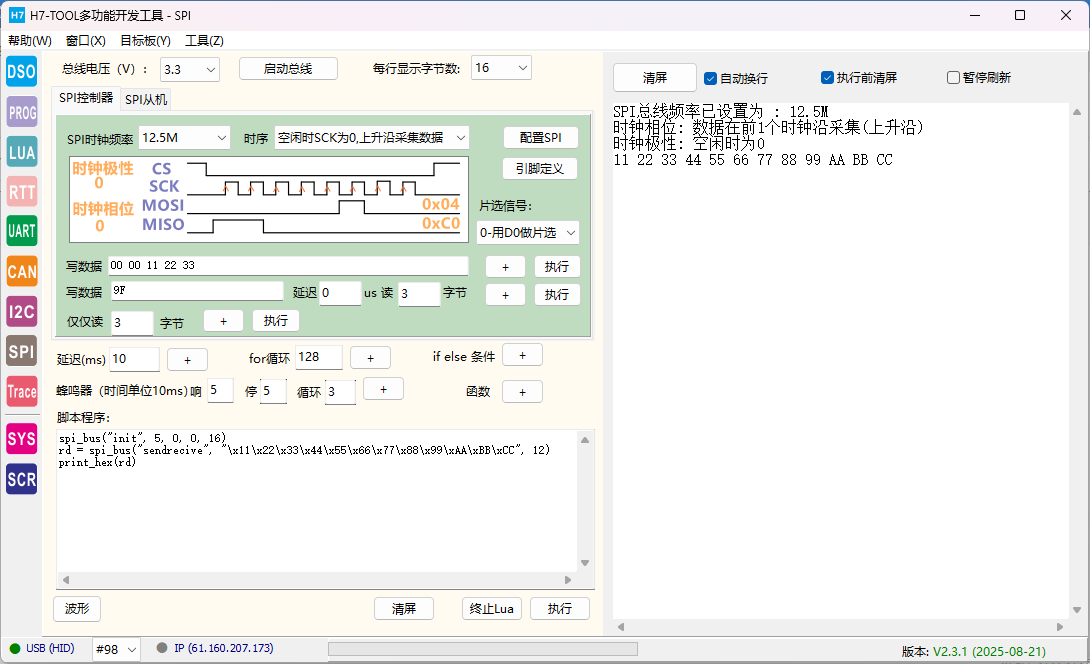Enable the 暂停刷新 checkbox
1090x664 pixels.
coord(953,78)
